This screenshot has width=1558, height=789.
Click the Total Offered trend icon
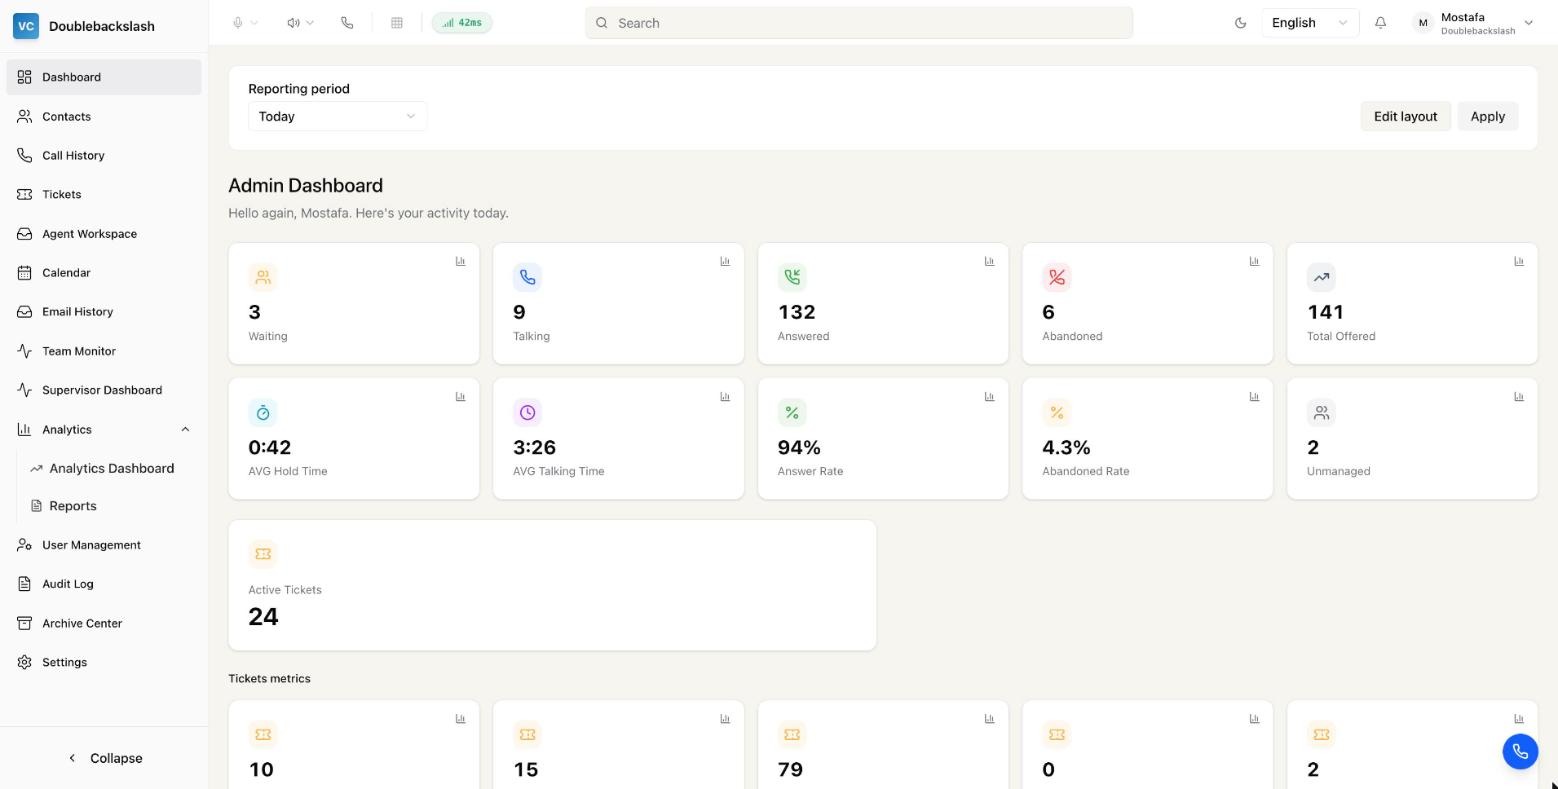pos(1321,277)
